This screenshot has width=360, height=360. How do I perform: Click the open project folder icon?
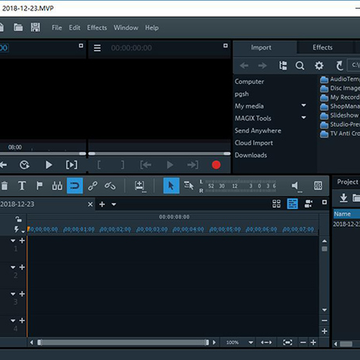coord(18,27)
